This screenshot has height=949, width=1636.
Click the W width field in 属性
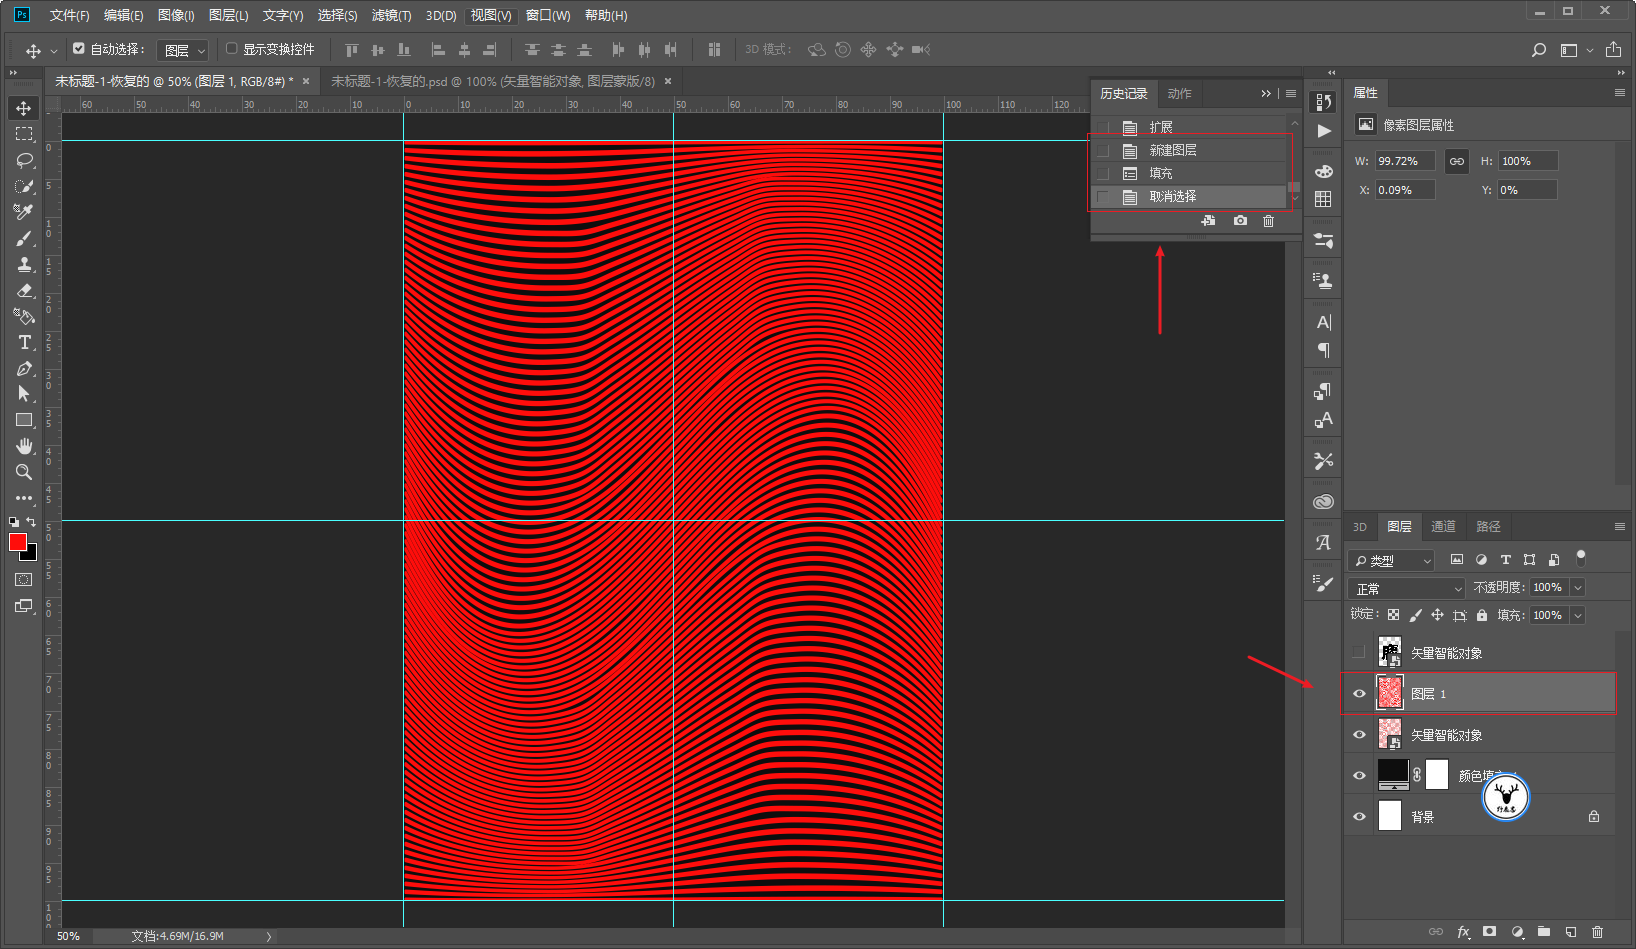coord(1405,161)
